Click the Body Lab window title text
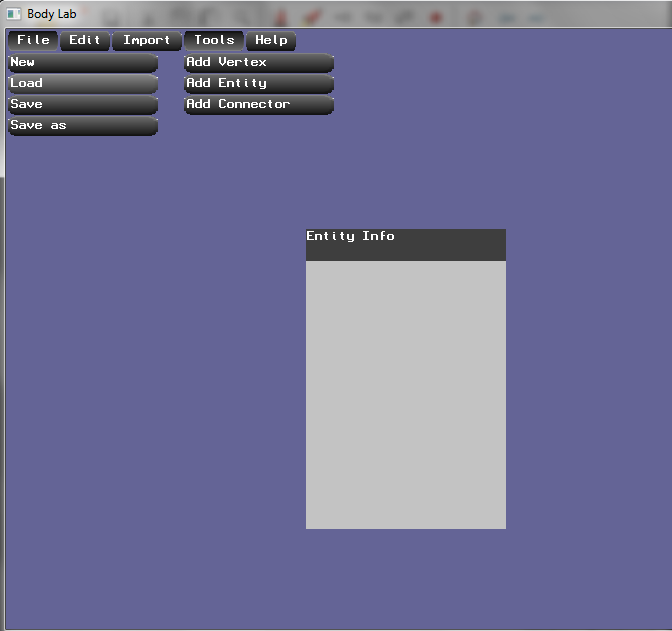The width and height of the screenshot is (672, 631). [51, 14]
